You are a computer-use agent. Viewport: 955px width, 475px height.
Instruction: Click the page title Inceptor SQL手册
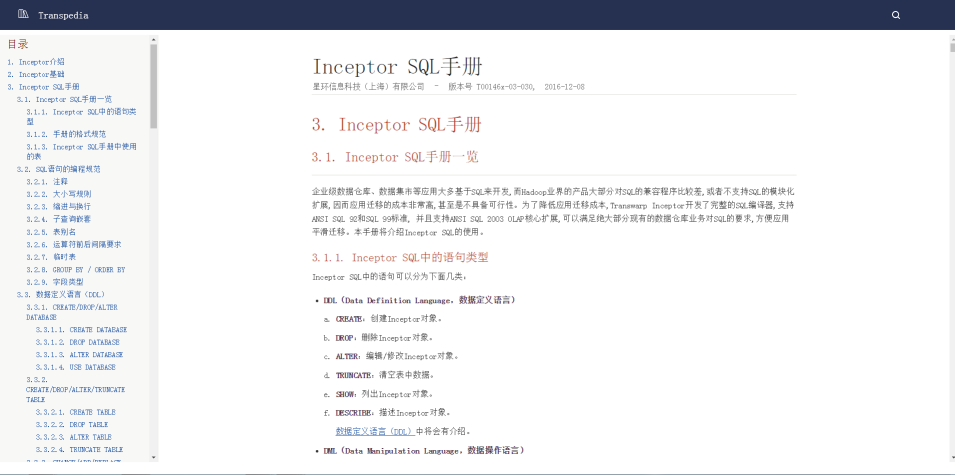point(398,66)
